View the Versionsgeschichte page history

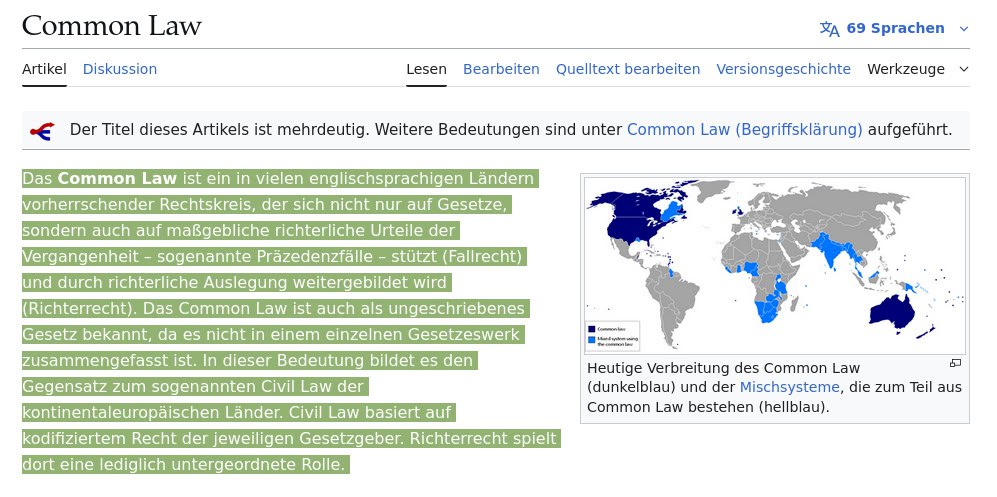(x=783, y=69)
